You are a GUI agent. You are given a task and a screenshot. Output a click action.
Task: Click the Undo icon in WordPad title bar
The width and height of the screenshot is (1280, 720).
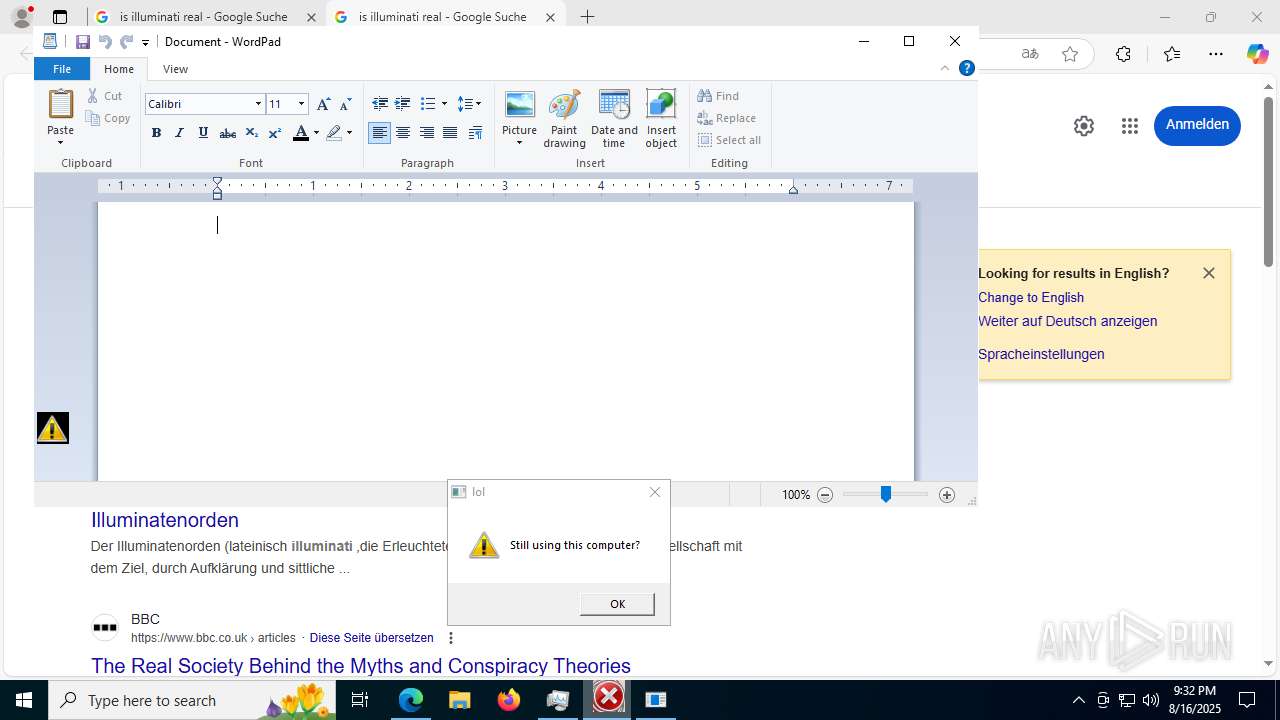tap(105, 42)
